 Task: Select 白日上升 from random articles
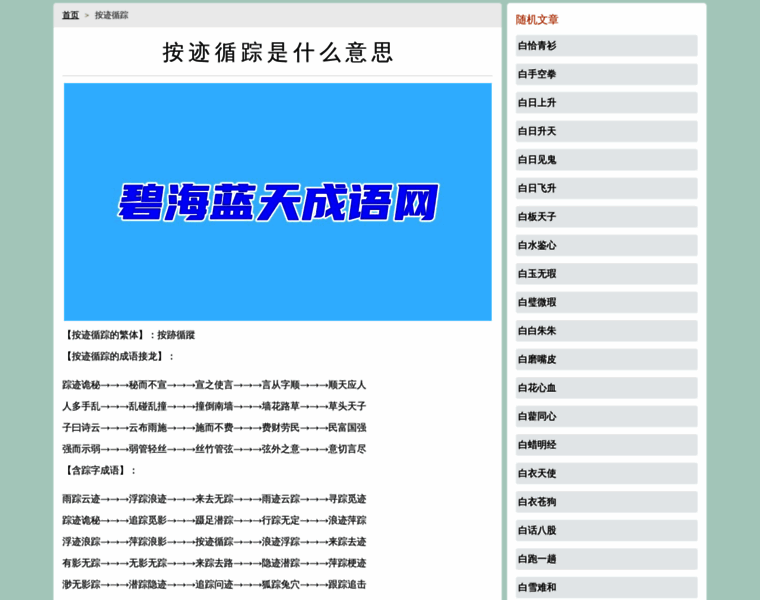pyautogui.click(x=537, y=103)
